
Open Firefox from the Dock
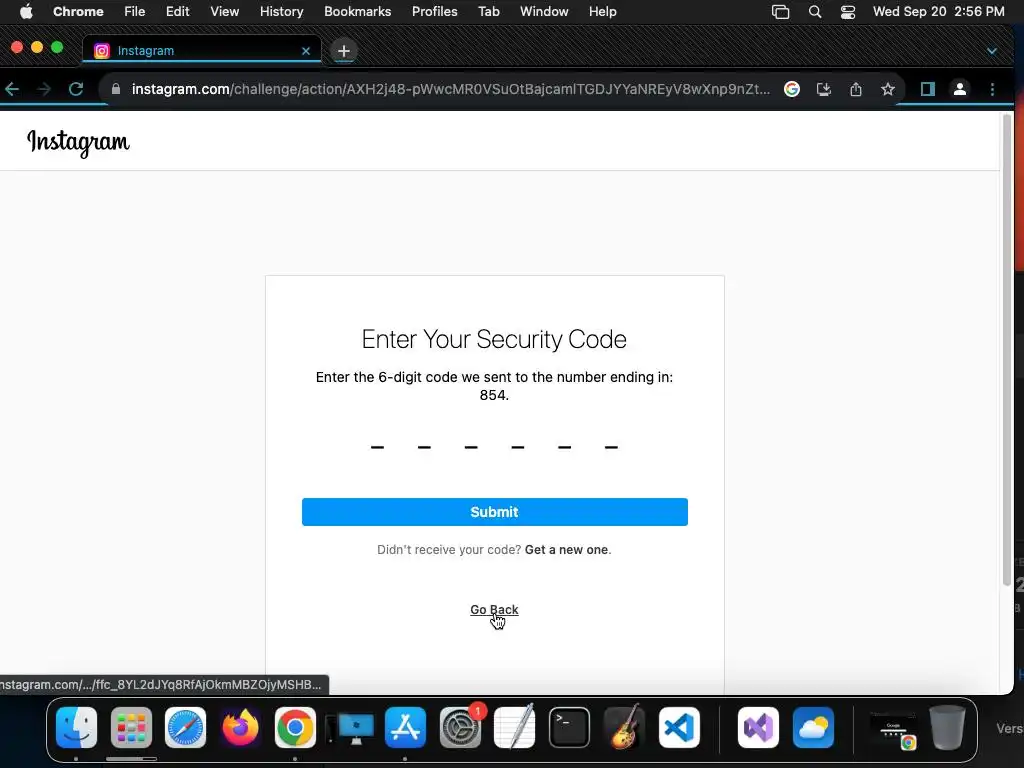point(240,728)
